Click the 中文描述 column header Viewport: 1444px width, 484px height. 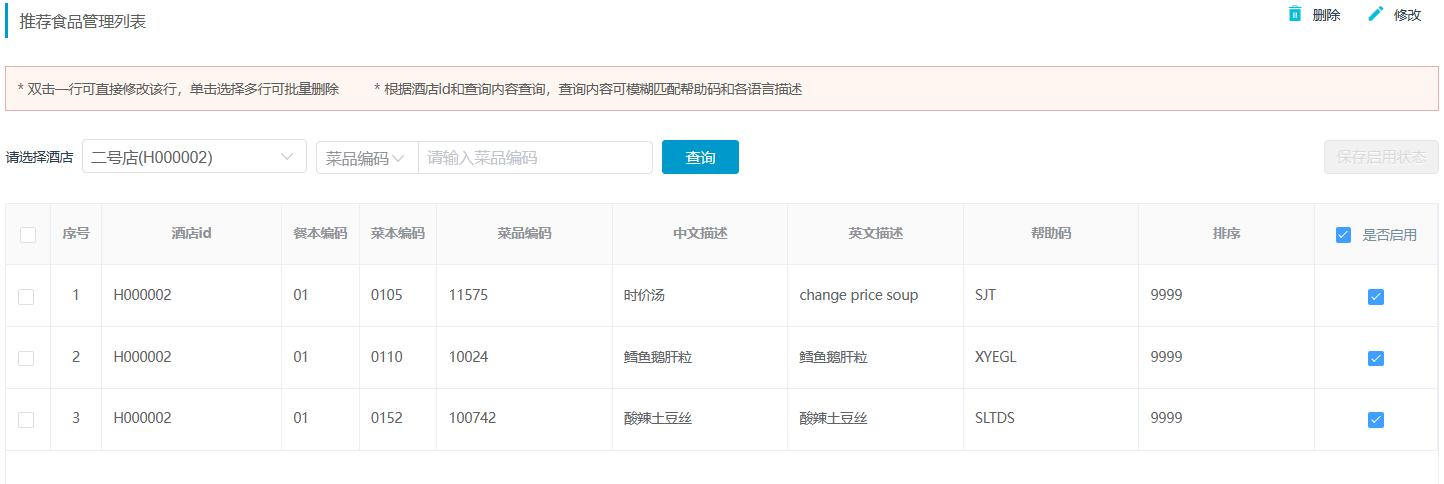tap(700, 234)
